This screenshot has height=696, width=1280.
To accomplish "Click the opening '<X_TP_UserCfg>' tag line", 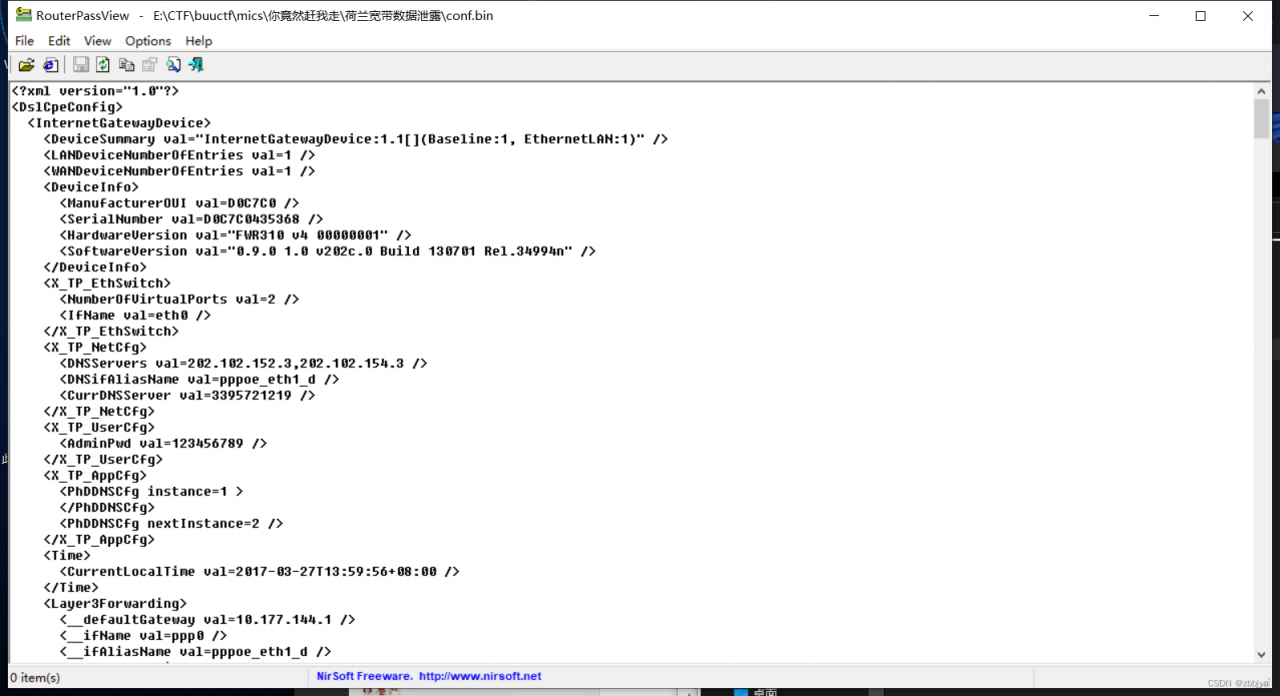I will click(x=99, y=427).
